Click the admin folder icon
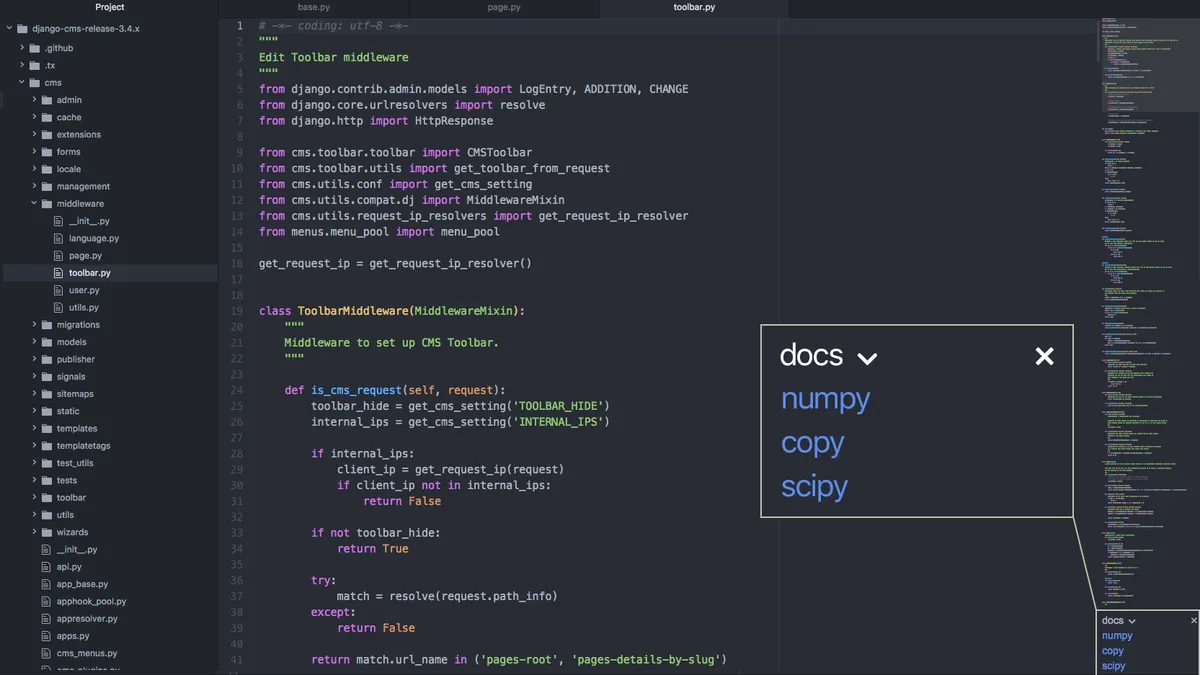Image resolution: width=1200 pixels, height=675 pixels. (x=47, y=100)
